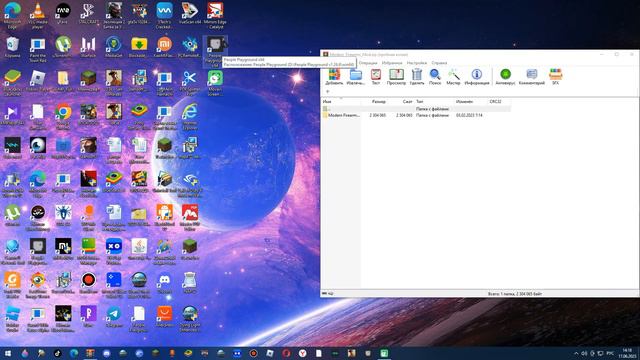Click the РУС language indicator in tray
The image size is (640, 360).
point(610,353)
